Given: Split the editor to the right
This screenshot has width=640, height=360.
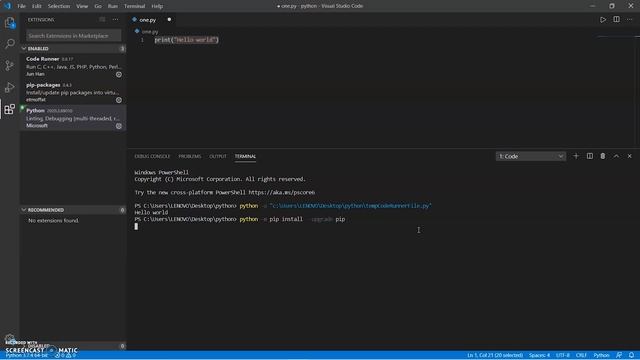Looking at the screenshot, I should coord(616,20).
